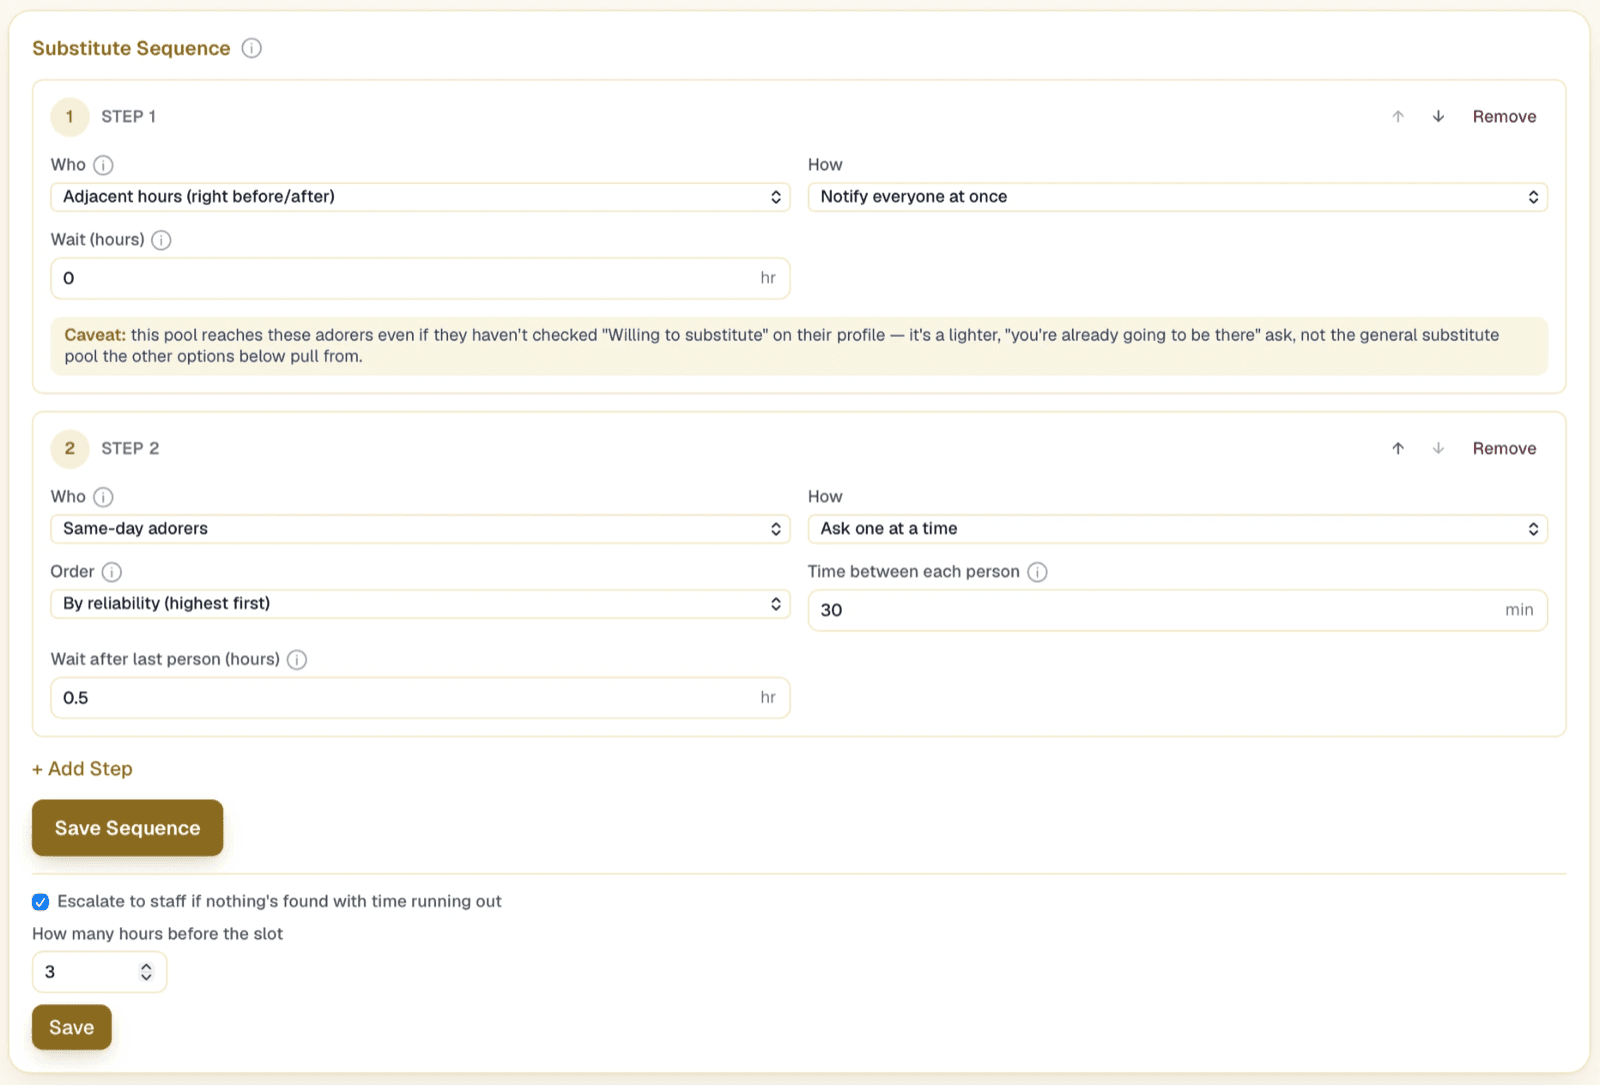Screen dimensions: 1600x1085
Task: Move Step 1 down with the arrow
Action: point(1438,117)
